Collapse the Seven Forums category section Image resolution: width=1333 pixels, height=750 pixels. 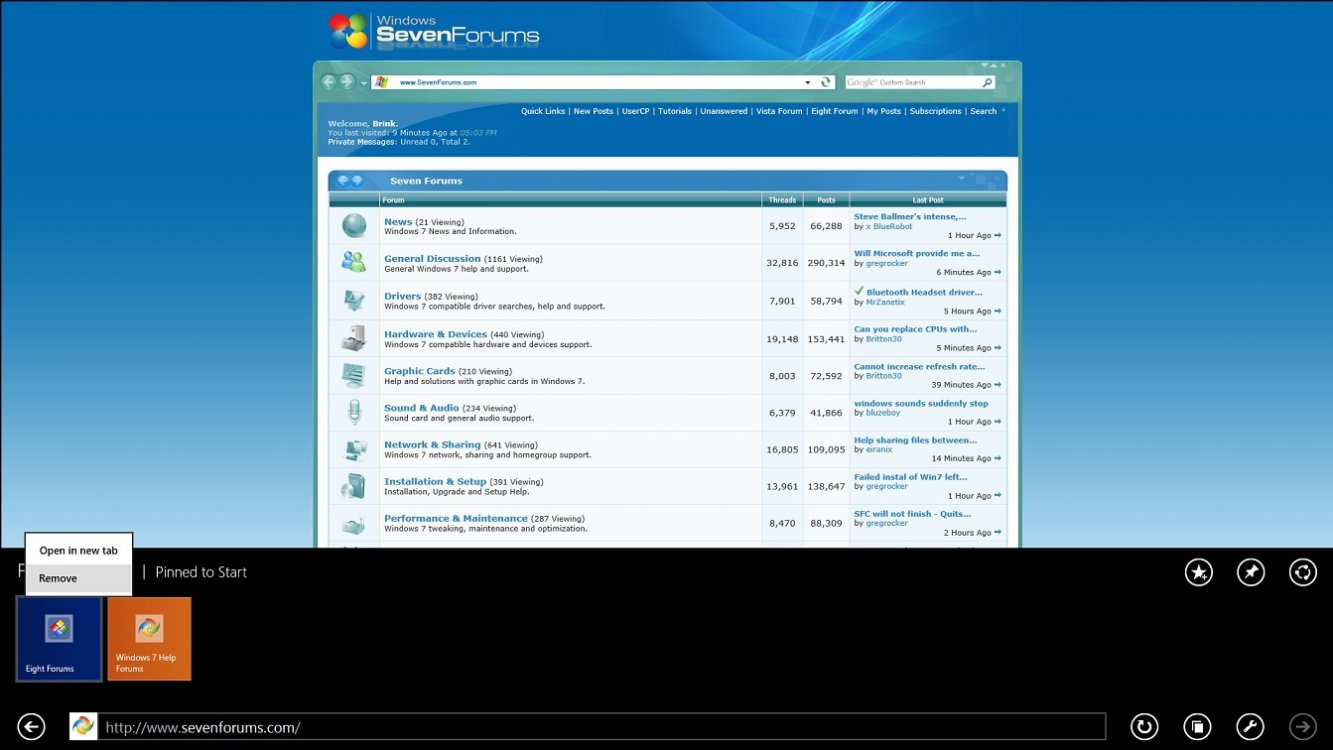(x=962, y=178)
